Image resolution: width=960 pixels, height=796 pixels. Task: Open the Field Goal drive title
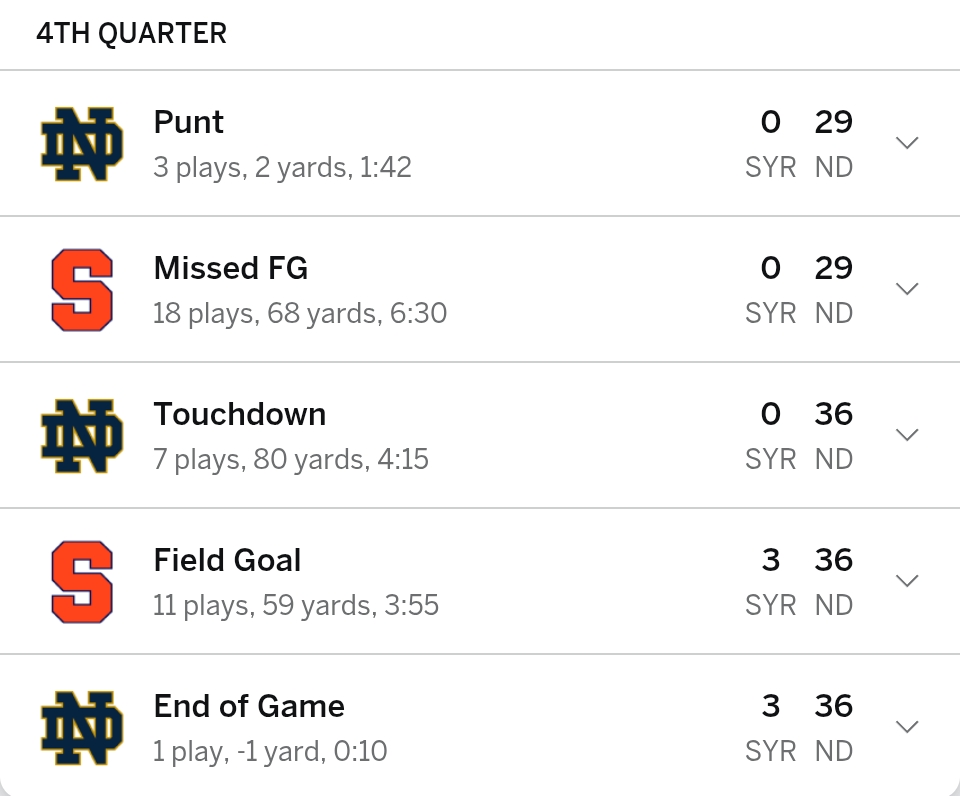tap(227, 560)
